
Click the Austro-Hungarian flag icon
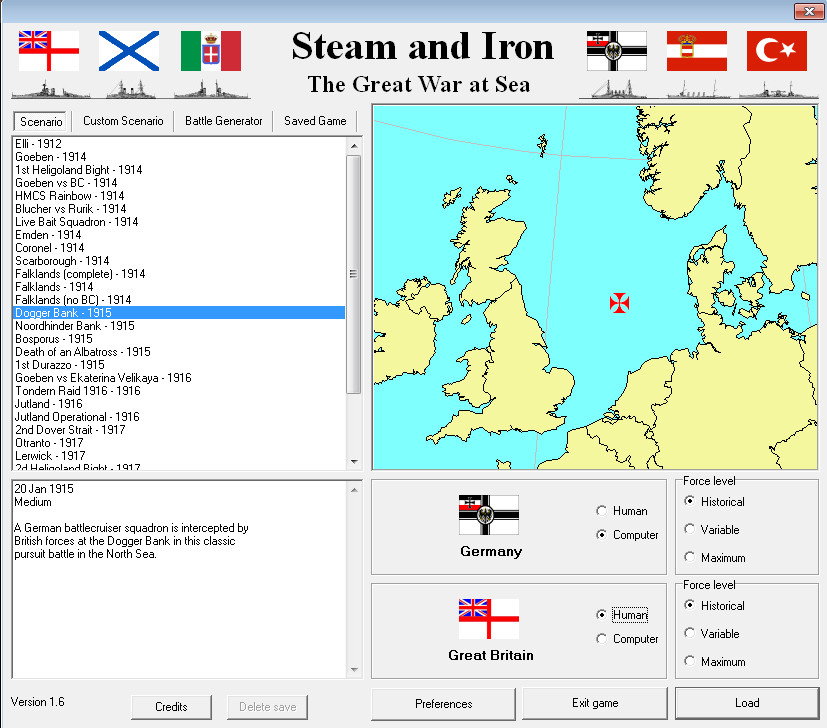(x=696, y=51)
